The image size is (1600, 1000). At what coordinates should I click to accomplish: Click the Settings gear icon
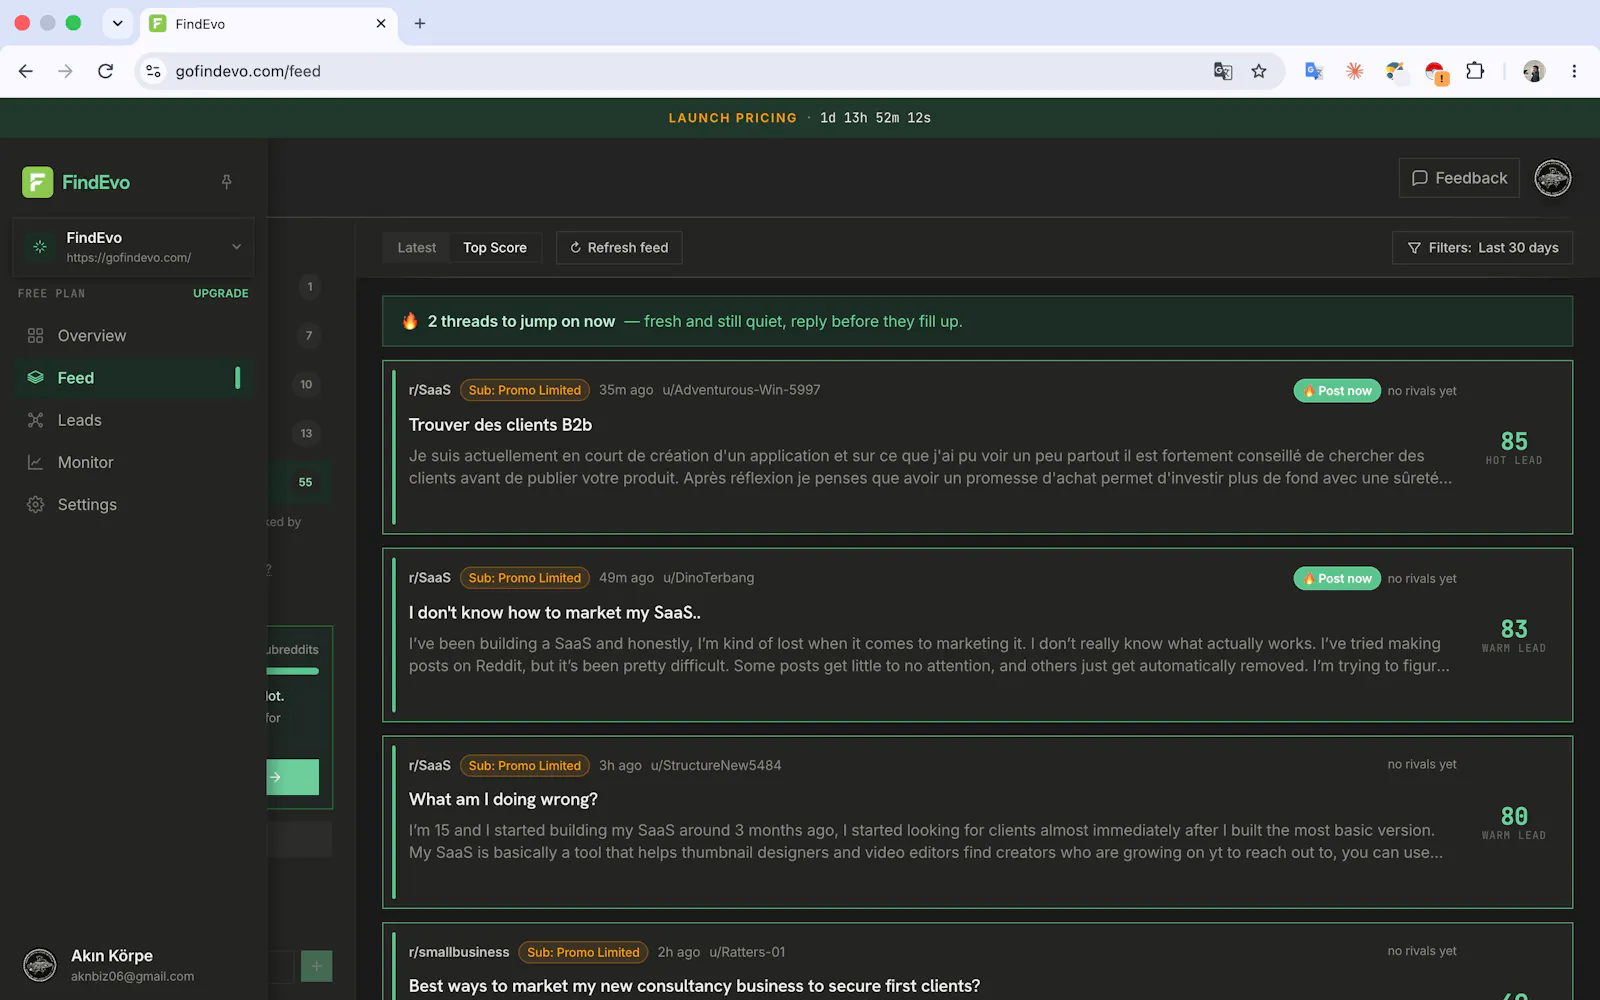[36, 505]
